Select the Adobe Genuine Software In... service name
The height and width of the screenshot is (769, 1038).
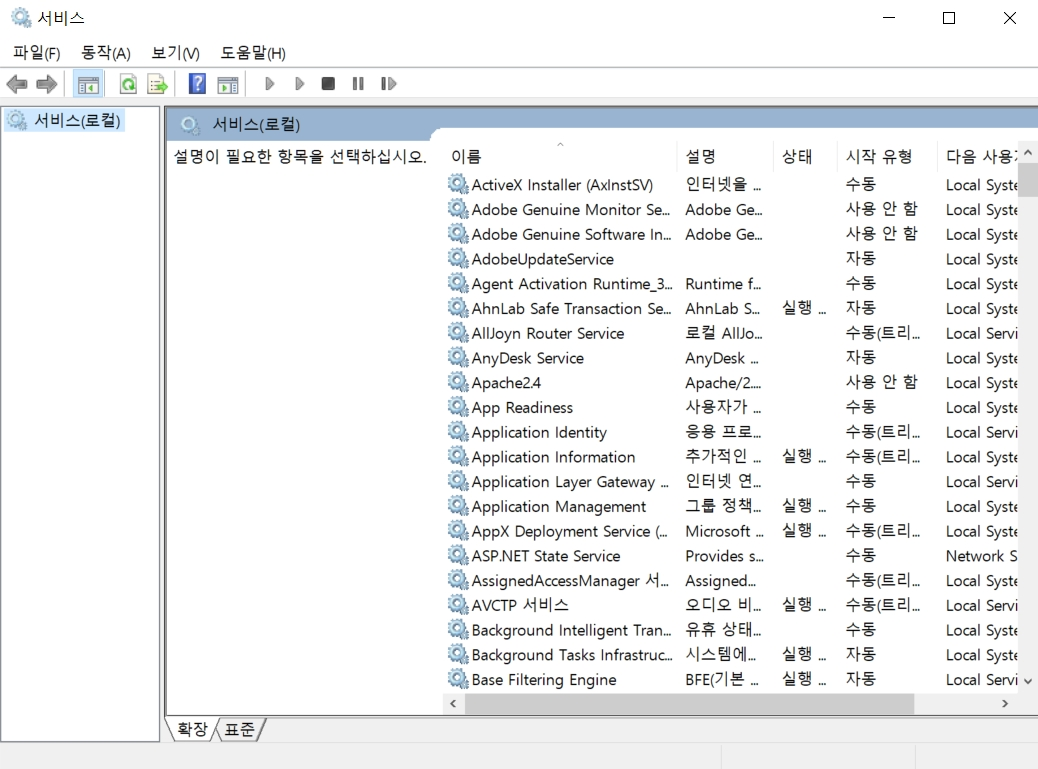point(571,234)
